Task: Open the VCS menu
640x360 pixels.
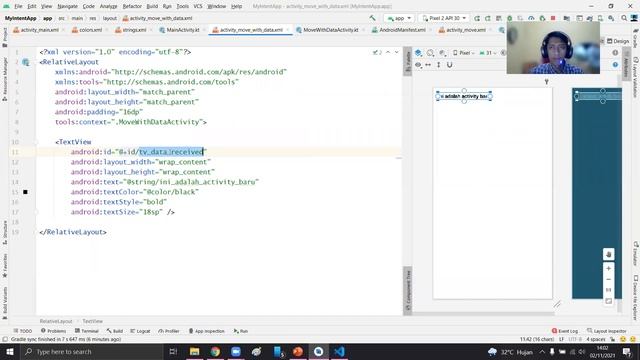Action: pos(198,6)
